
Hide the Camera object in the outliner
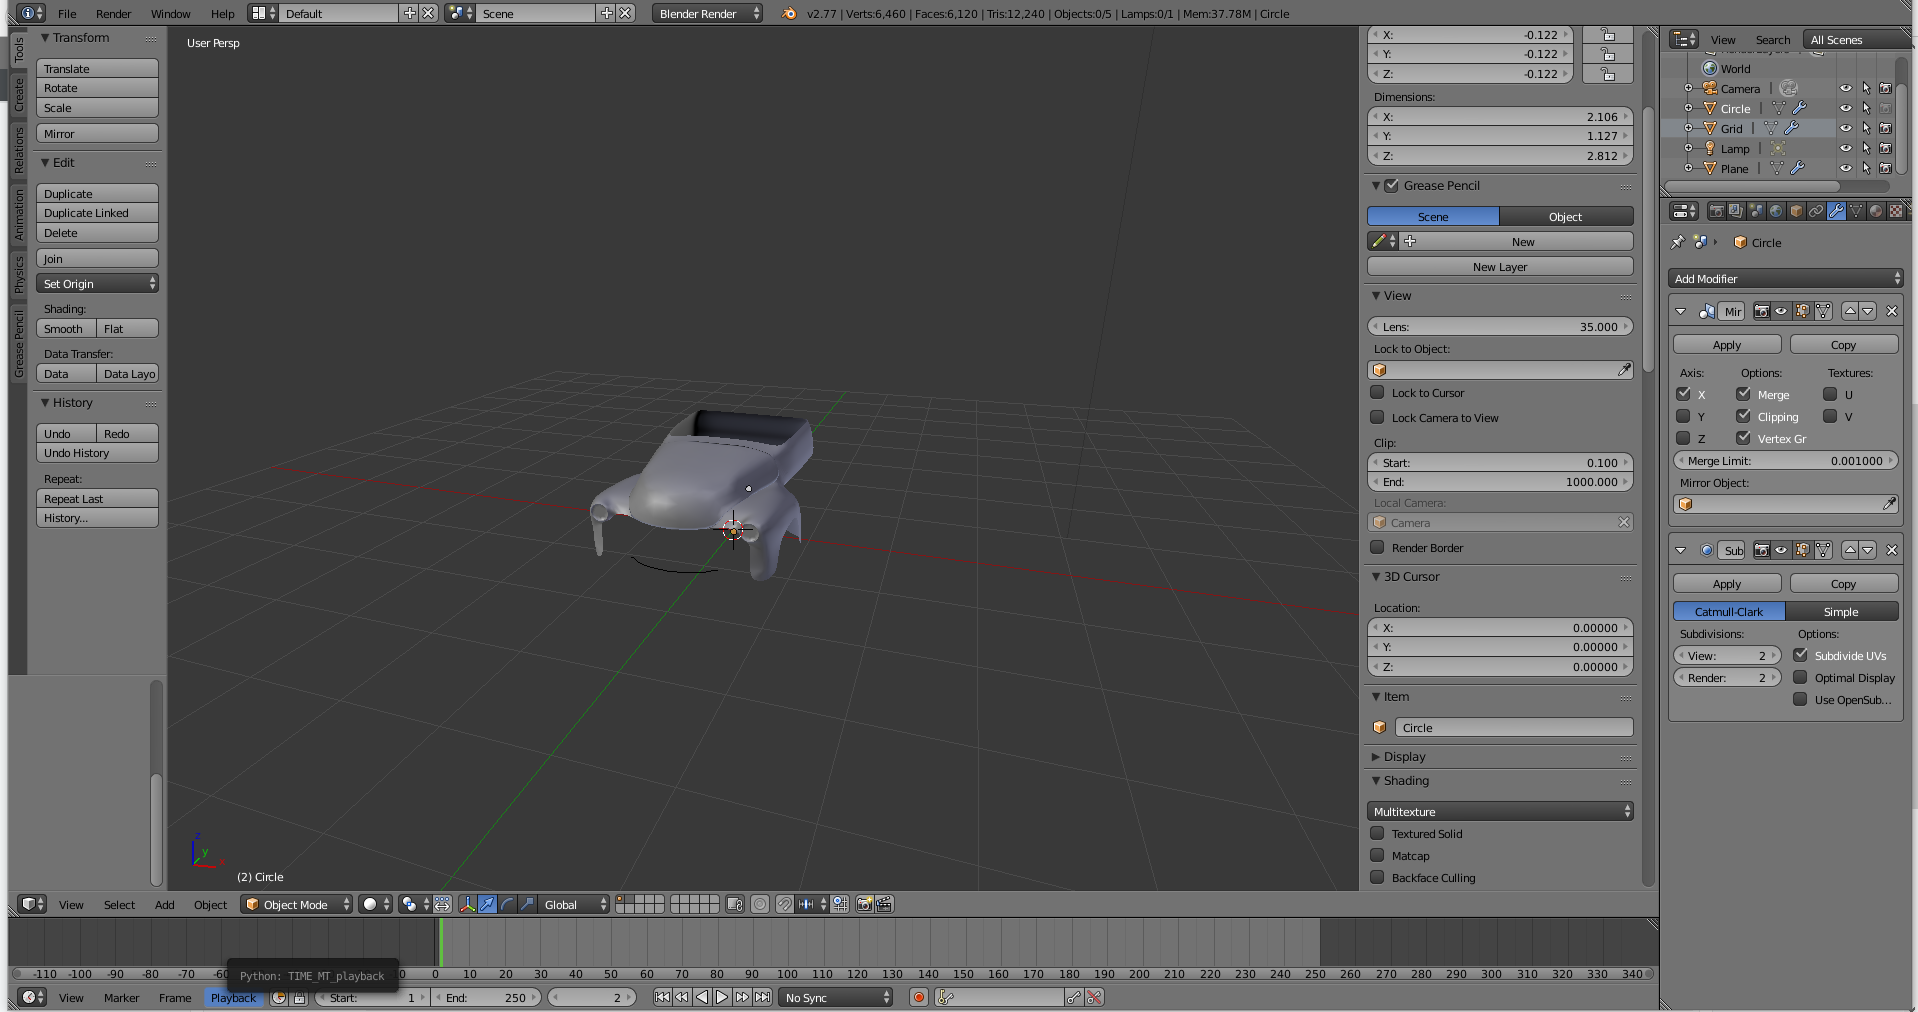pyautogui.click(x=1845, y=88)
